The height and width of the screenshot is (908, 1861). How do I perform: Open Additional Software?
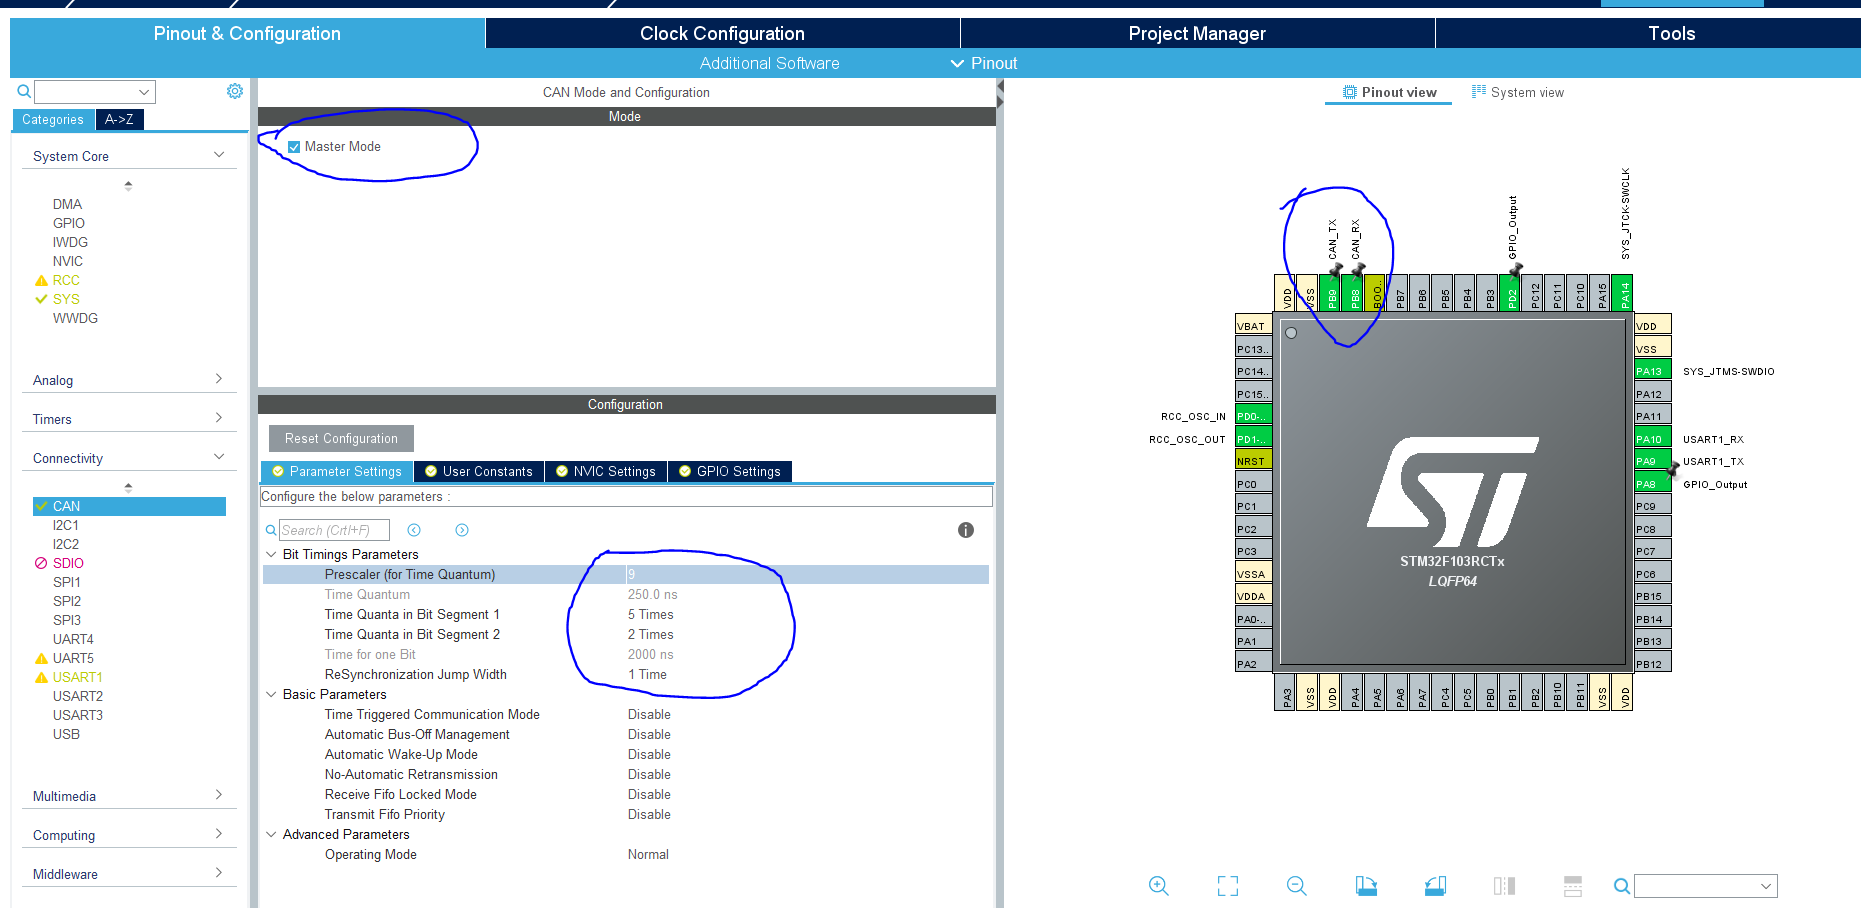click(x=769, y=63)
